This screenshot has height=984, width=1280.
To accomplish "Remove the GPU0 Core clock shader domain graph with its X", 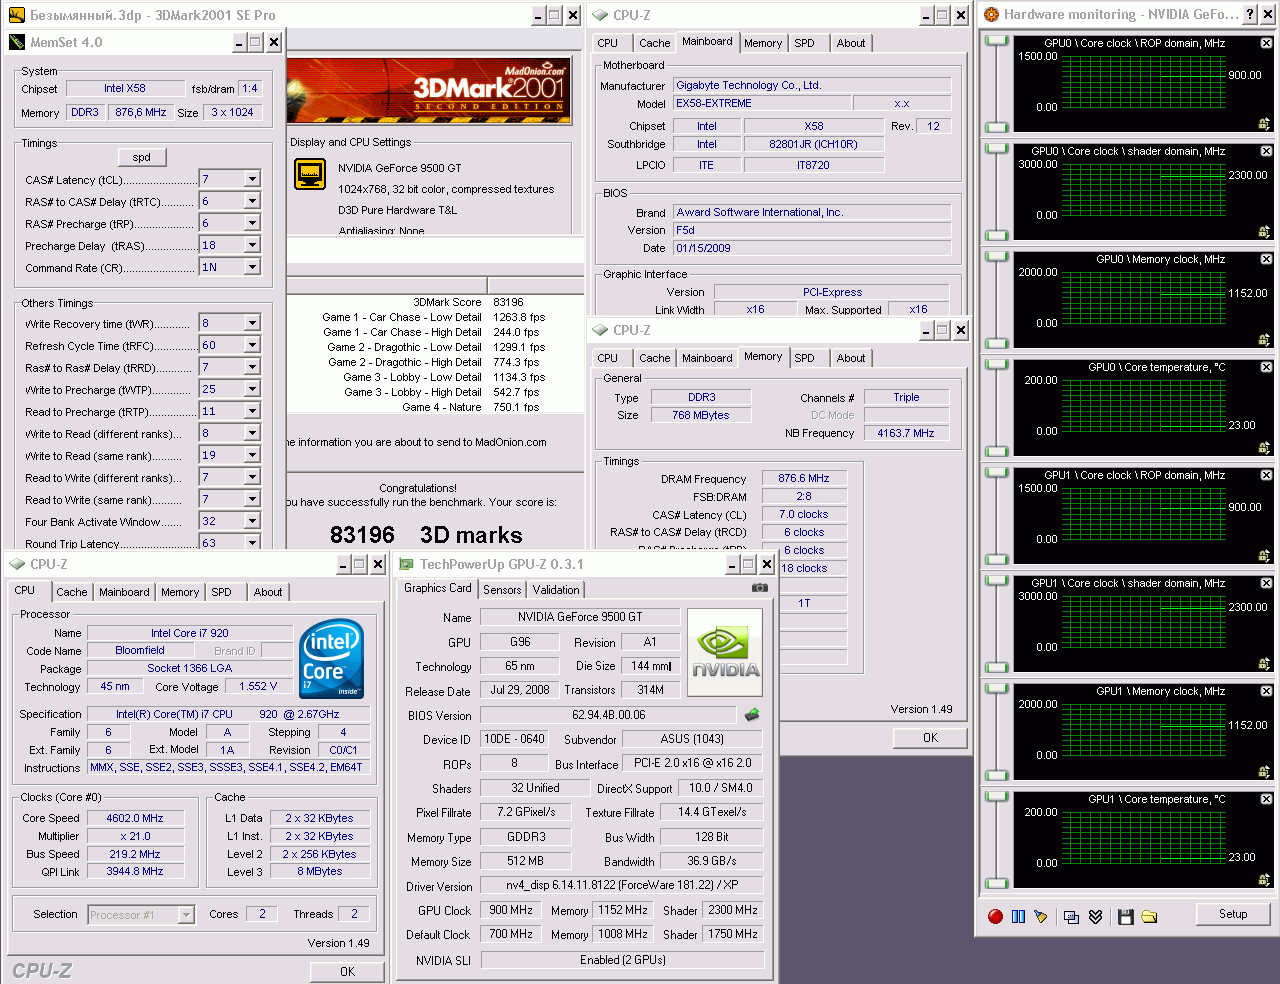I will [x=1266, y=151].
